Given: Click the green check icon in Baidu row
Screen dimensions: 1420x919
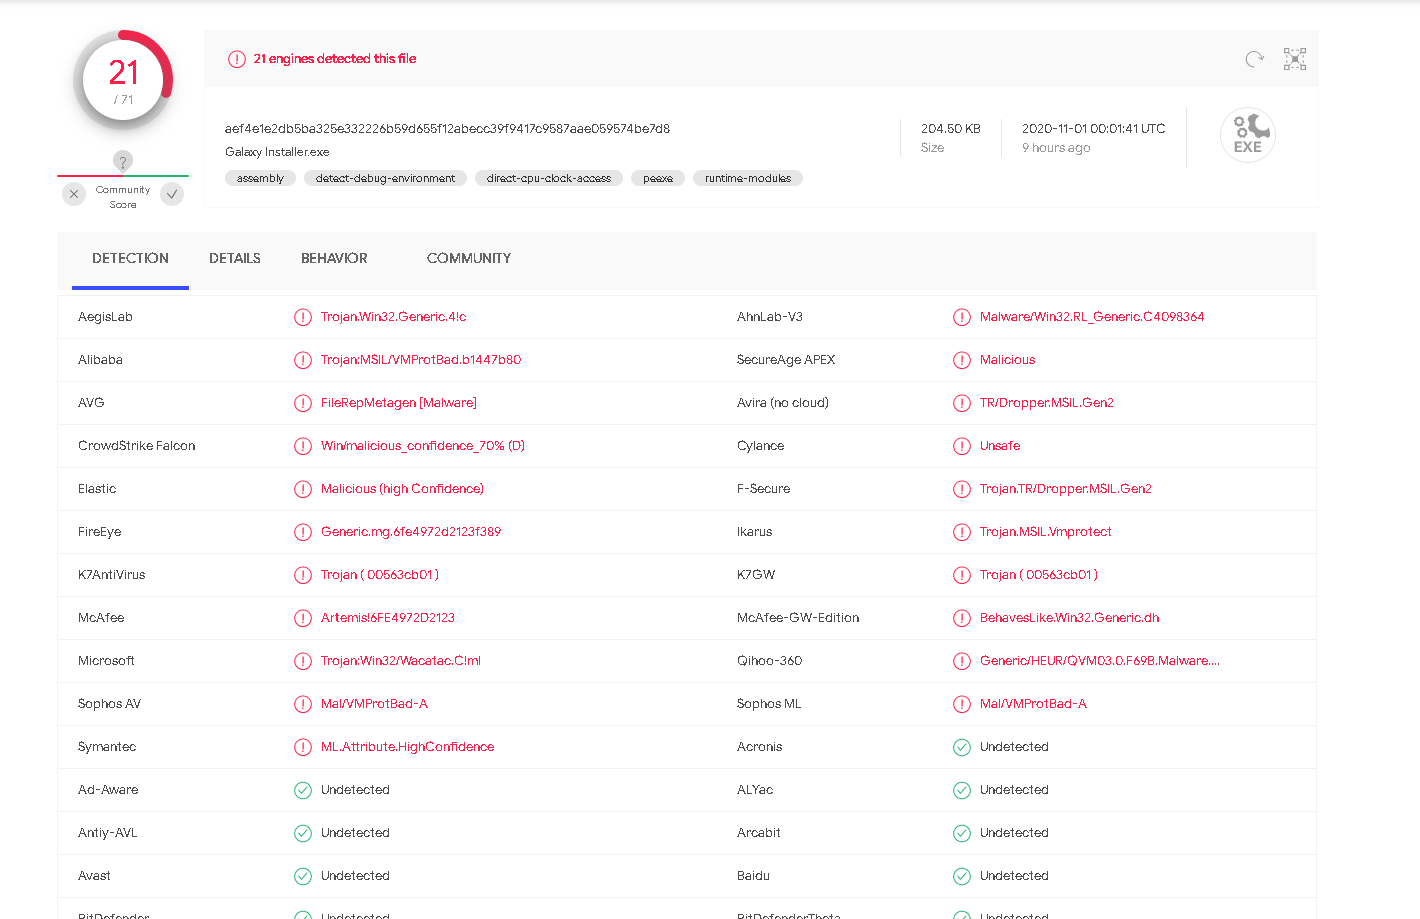Looking at the screenshot, I should pyautogui.click(x=962, y=876).
